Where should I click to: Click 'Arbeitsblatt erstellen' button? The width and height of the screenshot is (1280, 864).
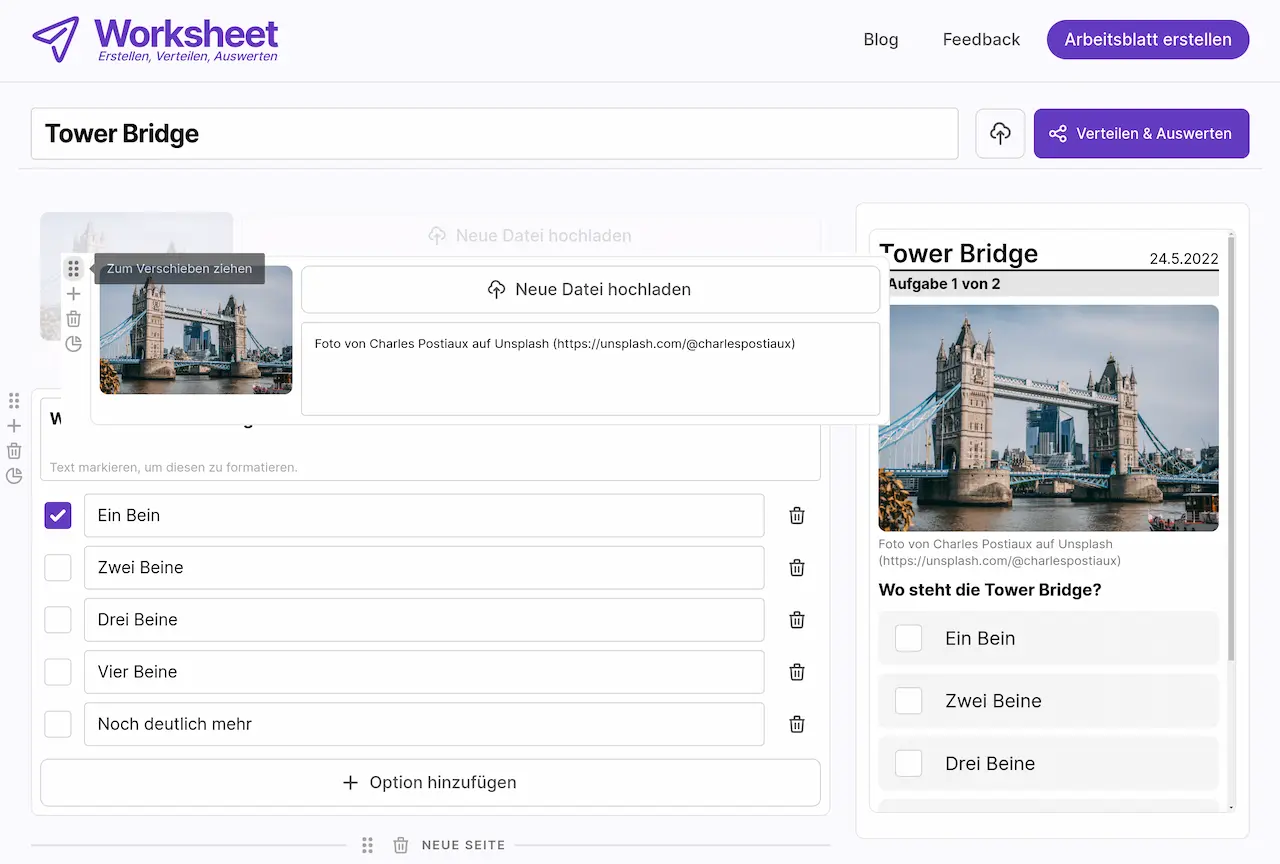coord(1148,40)
